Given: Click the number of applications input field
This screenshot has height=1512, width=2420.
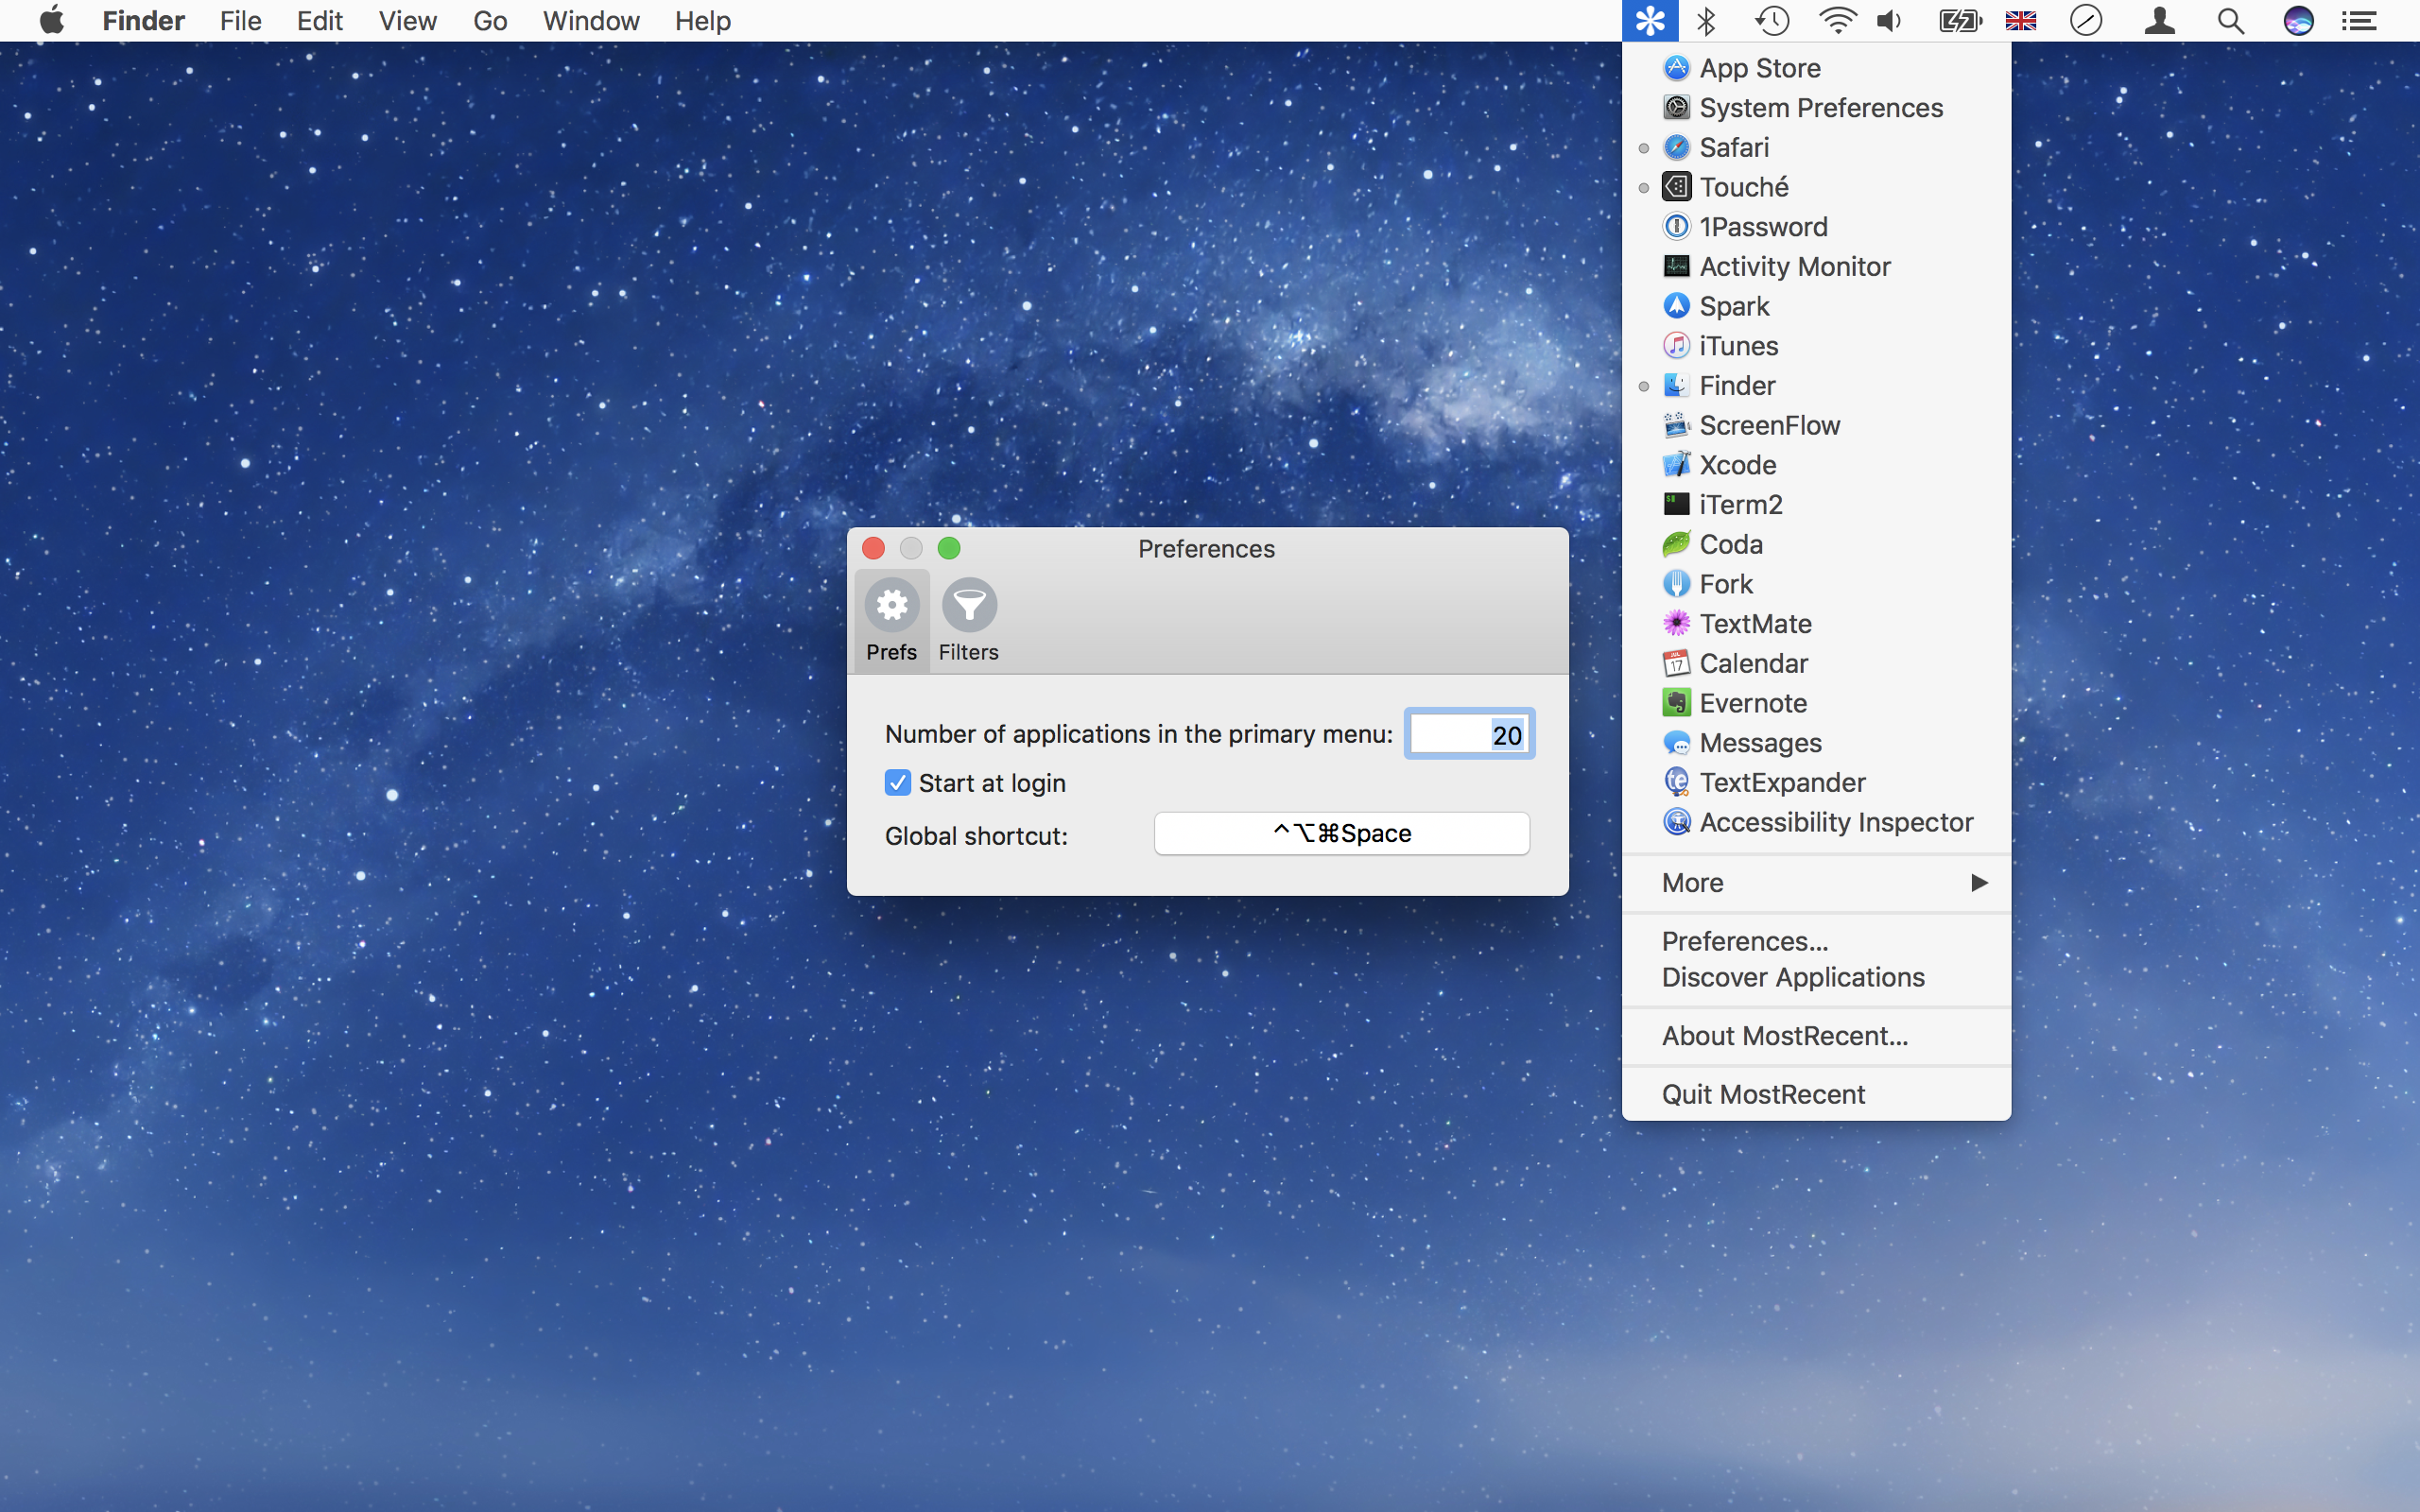Looking at the screenshot, I should tap(1468, 735).
